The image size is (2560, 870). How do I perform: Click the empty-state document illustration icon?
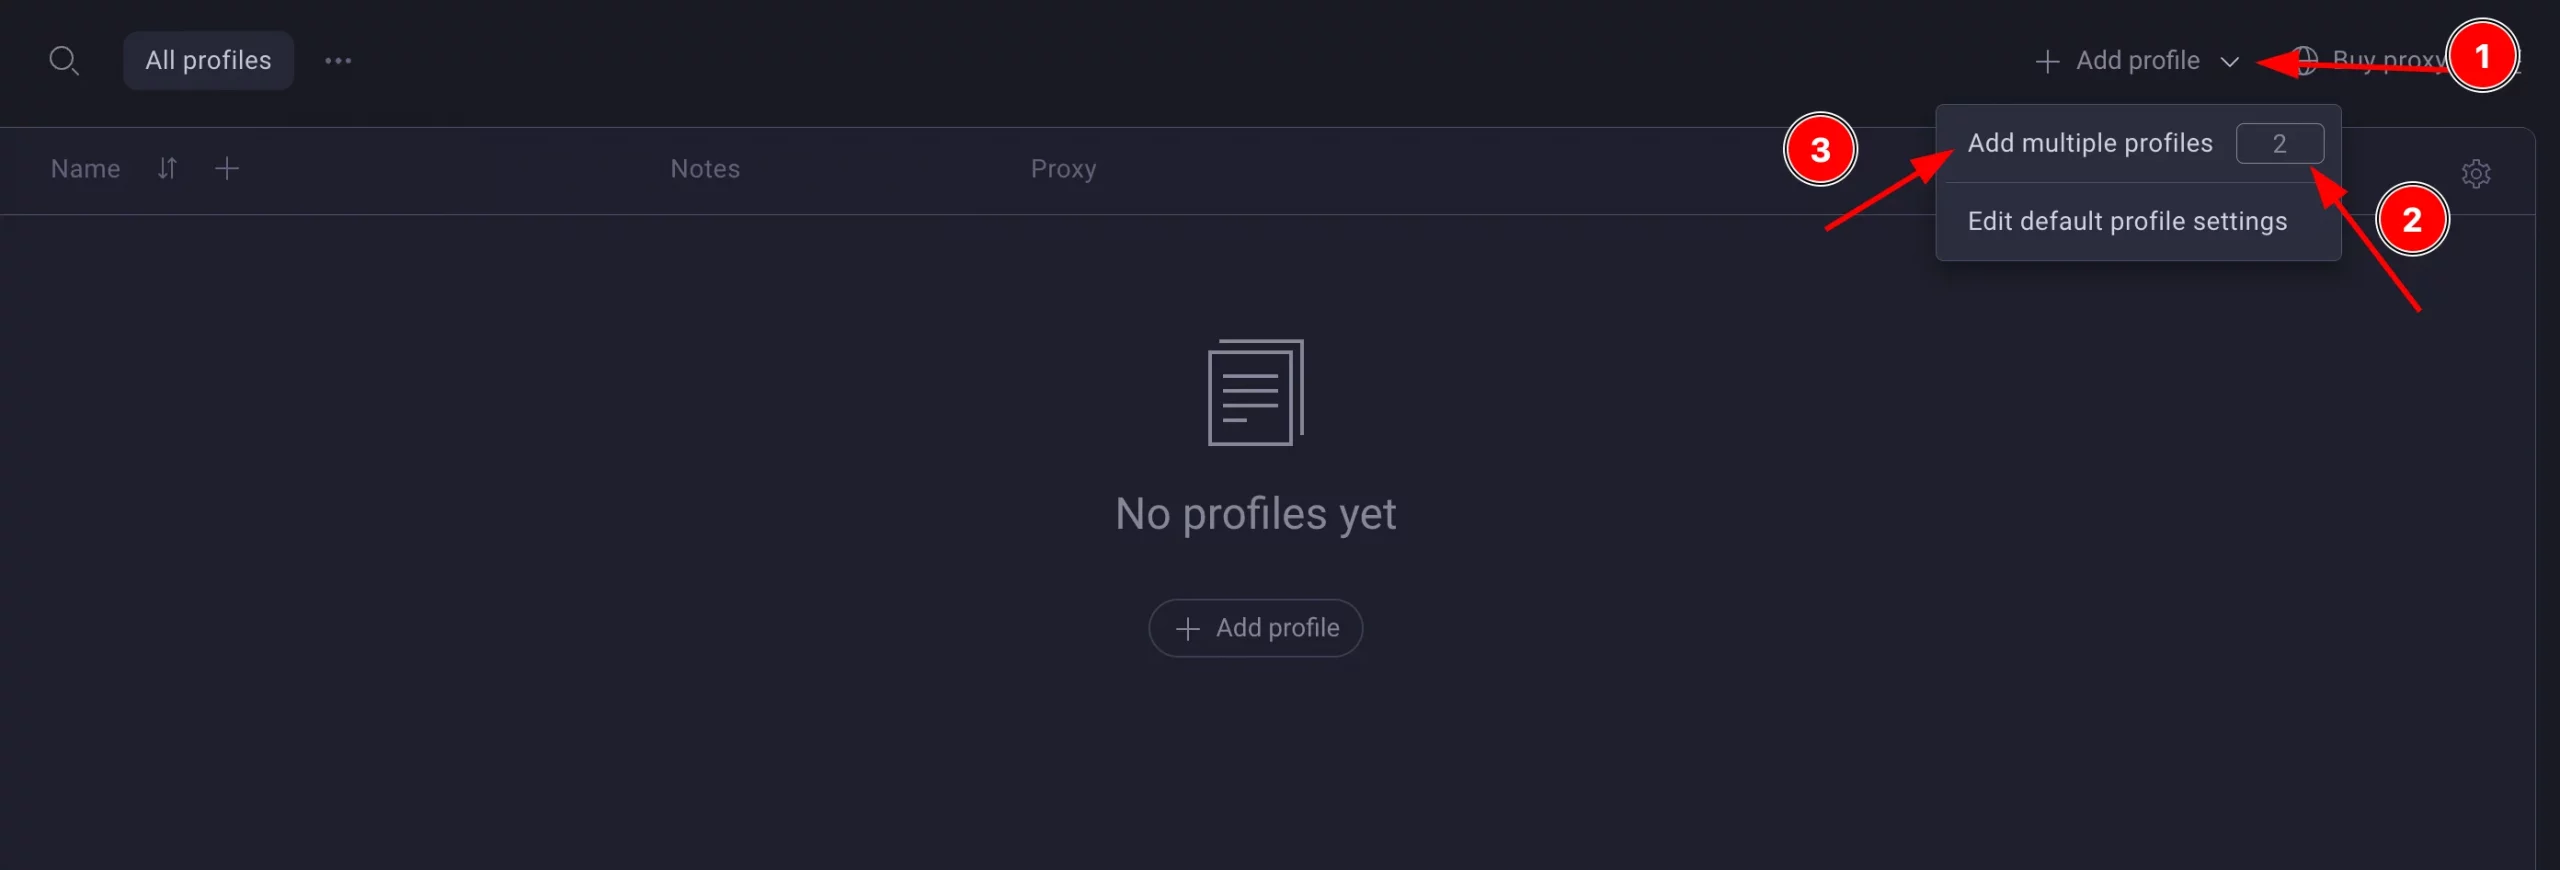[x=1256, y=392]
